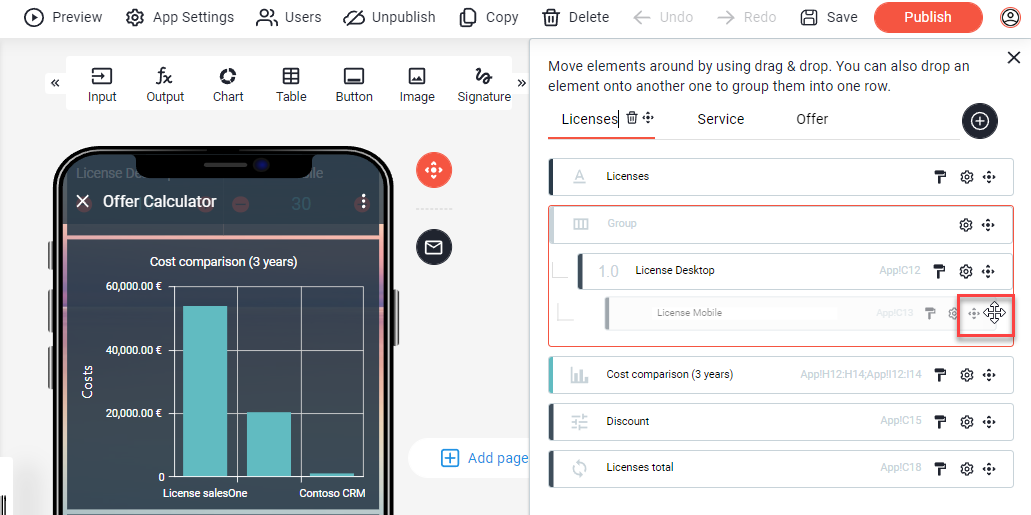Open settings gear for License Desktop
This screenshot has width=1031, height=515.
pos(966,270)
